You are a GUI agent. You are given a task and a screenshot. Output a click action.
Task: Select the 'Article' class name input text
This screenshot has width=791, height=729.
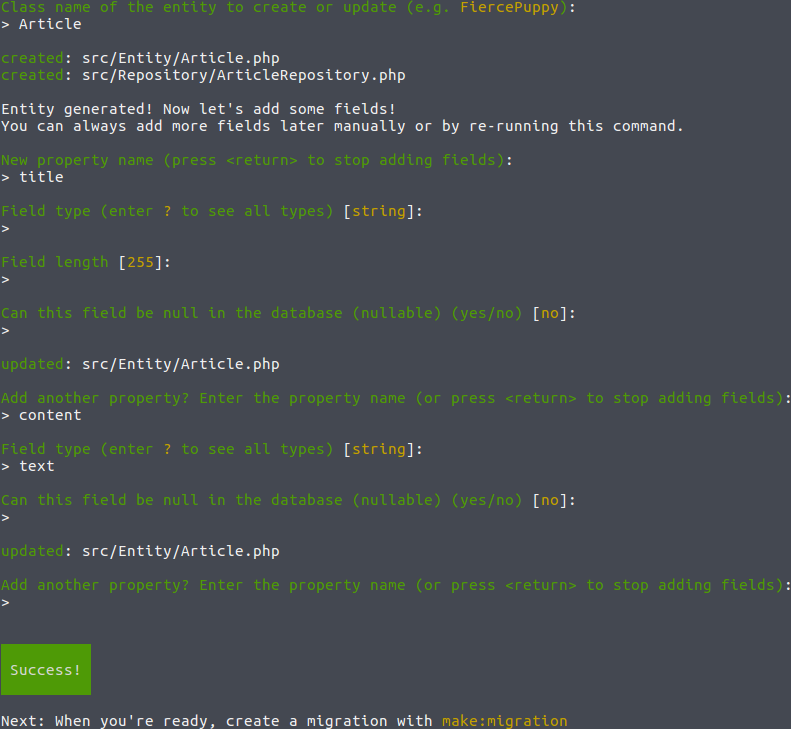[x=50, y=24]
